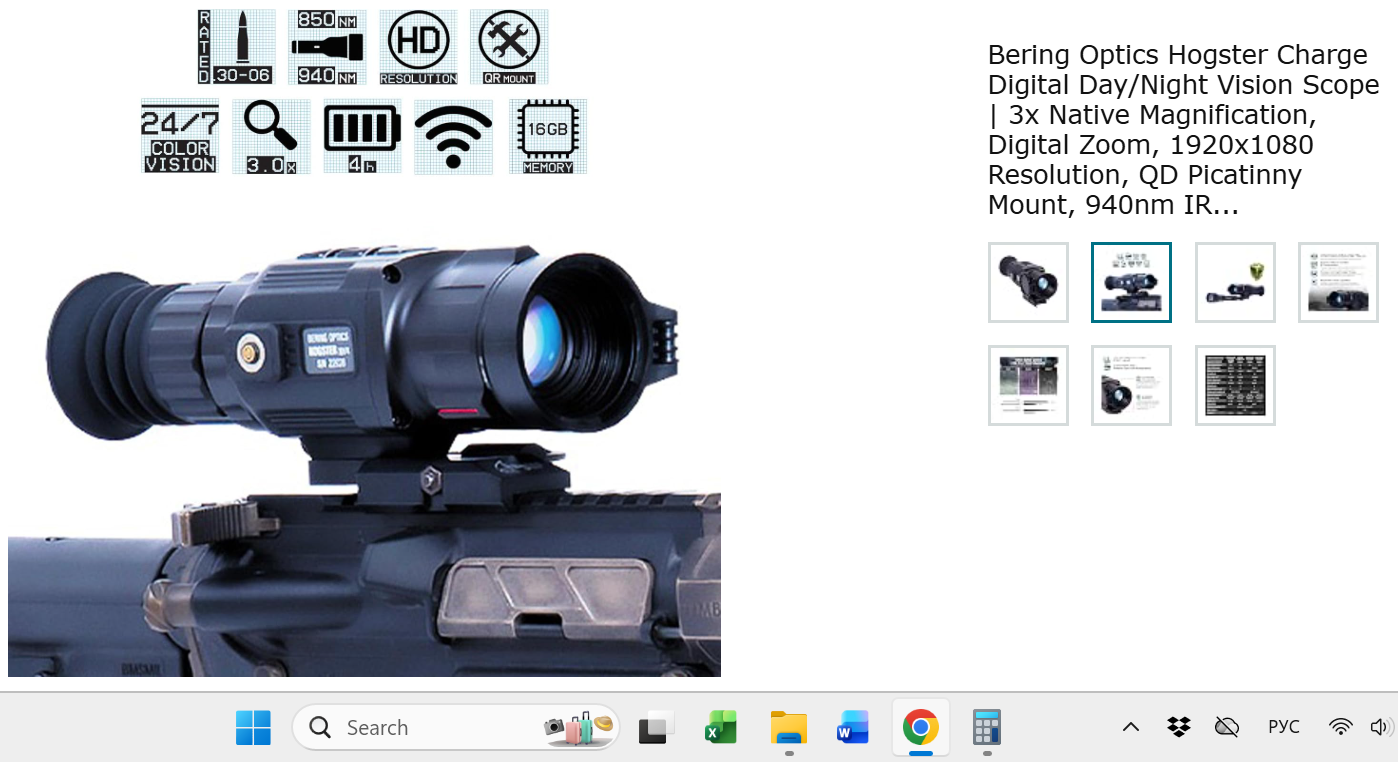Click the taskbar Search box
This screenshot has height=762, width=1398.
(455, 727)
